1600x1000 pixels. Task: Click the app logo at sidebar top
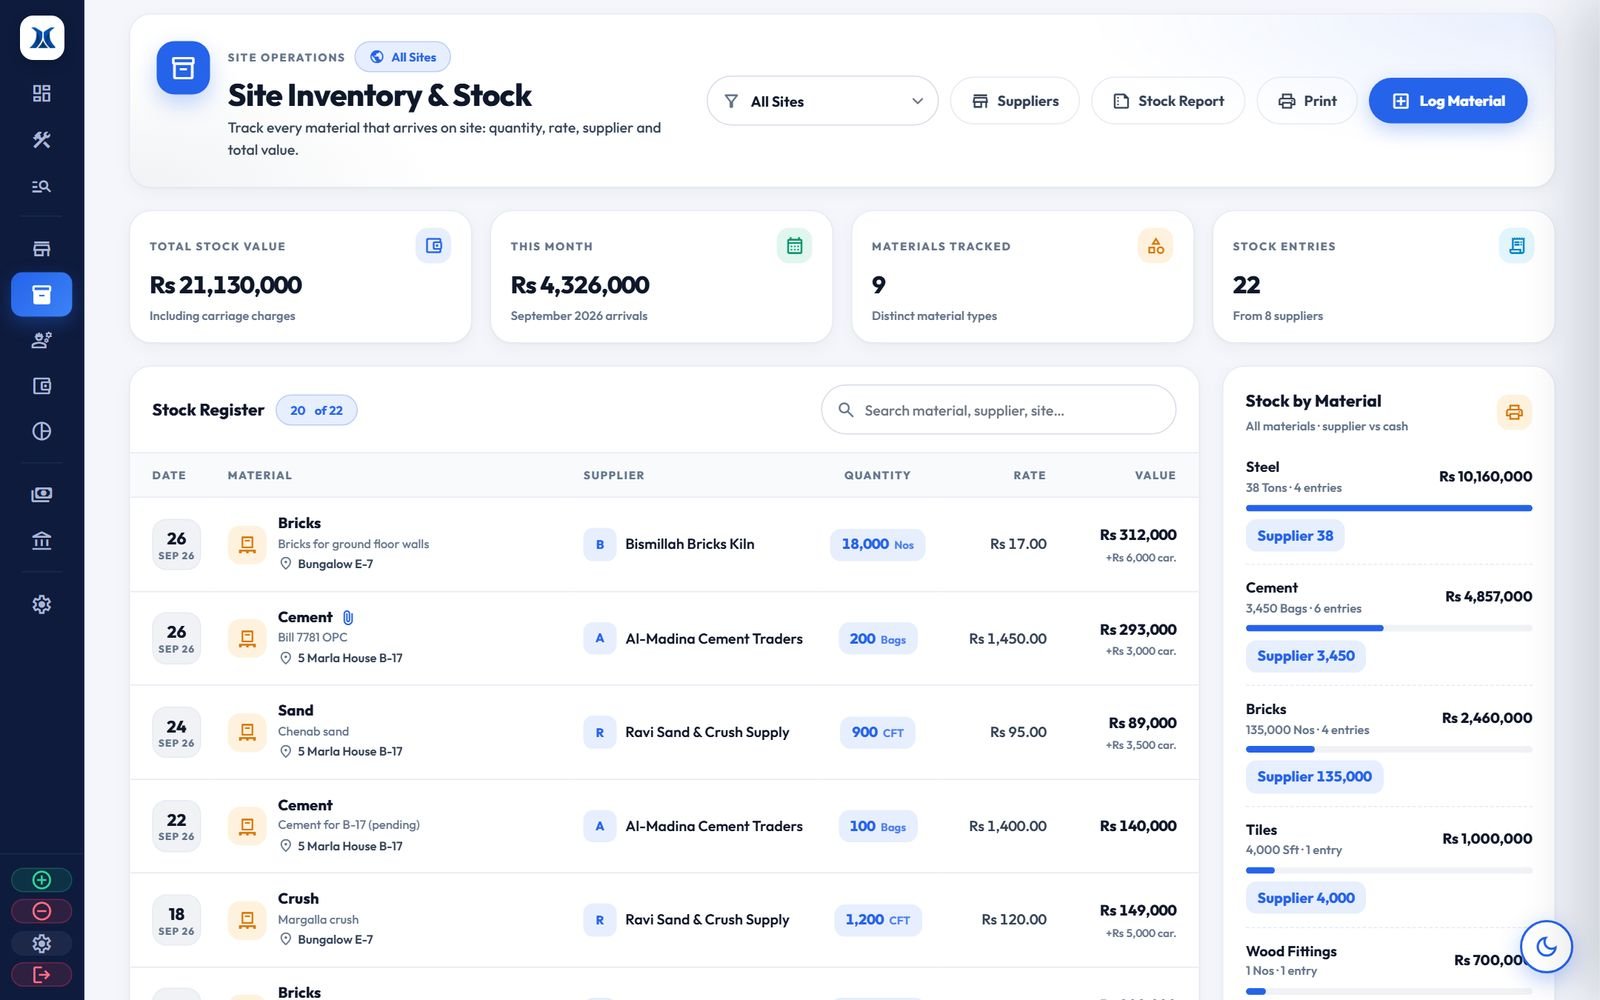[x=42, y=38]
